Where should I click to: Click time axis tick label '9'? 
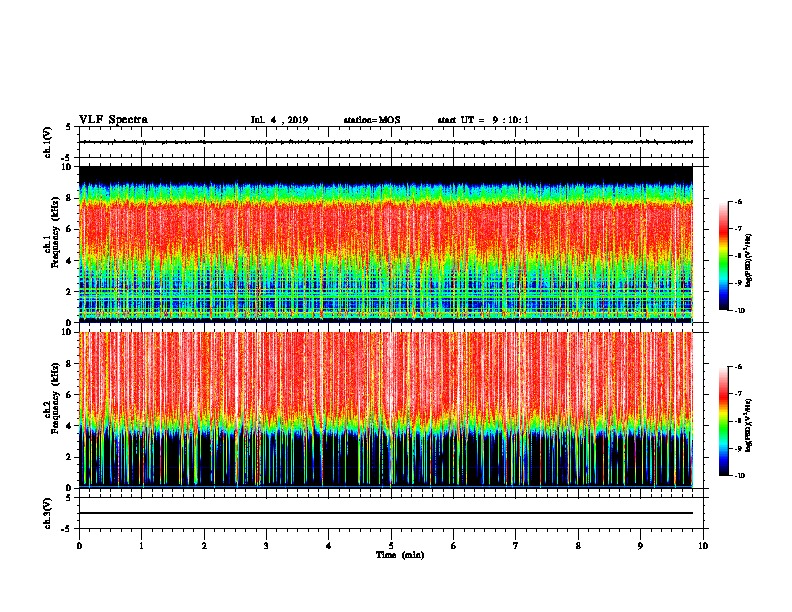coord(640,546)
